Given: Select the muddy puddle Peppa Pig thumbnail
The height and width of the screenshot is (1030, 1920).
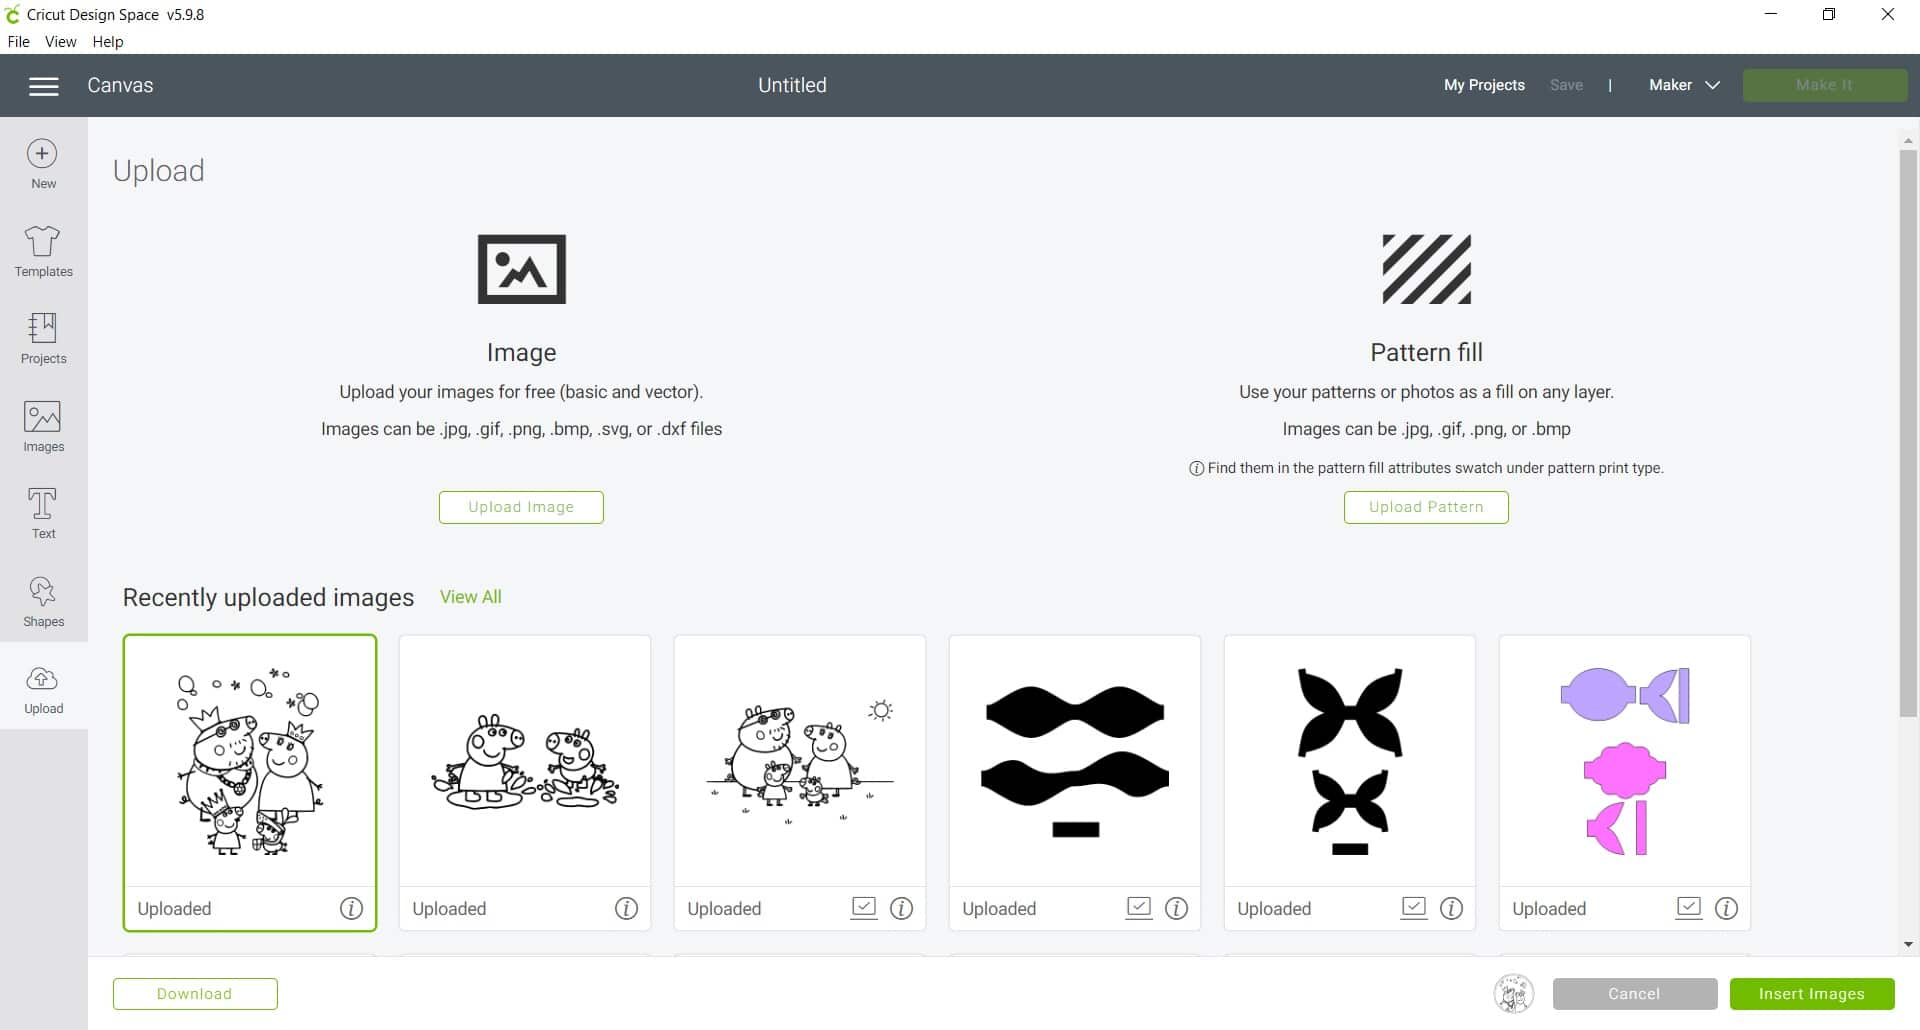Looking at the screenshot, I should coord(524,760).
